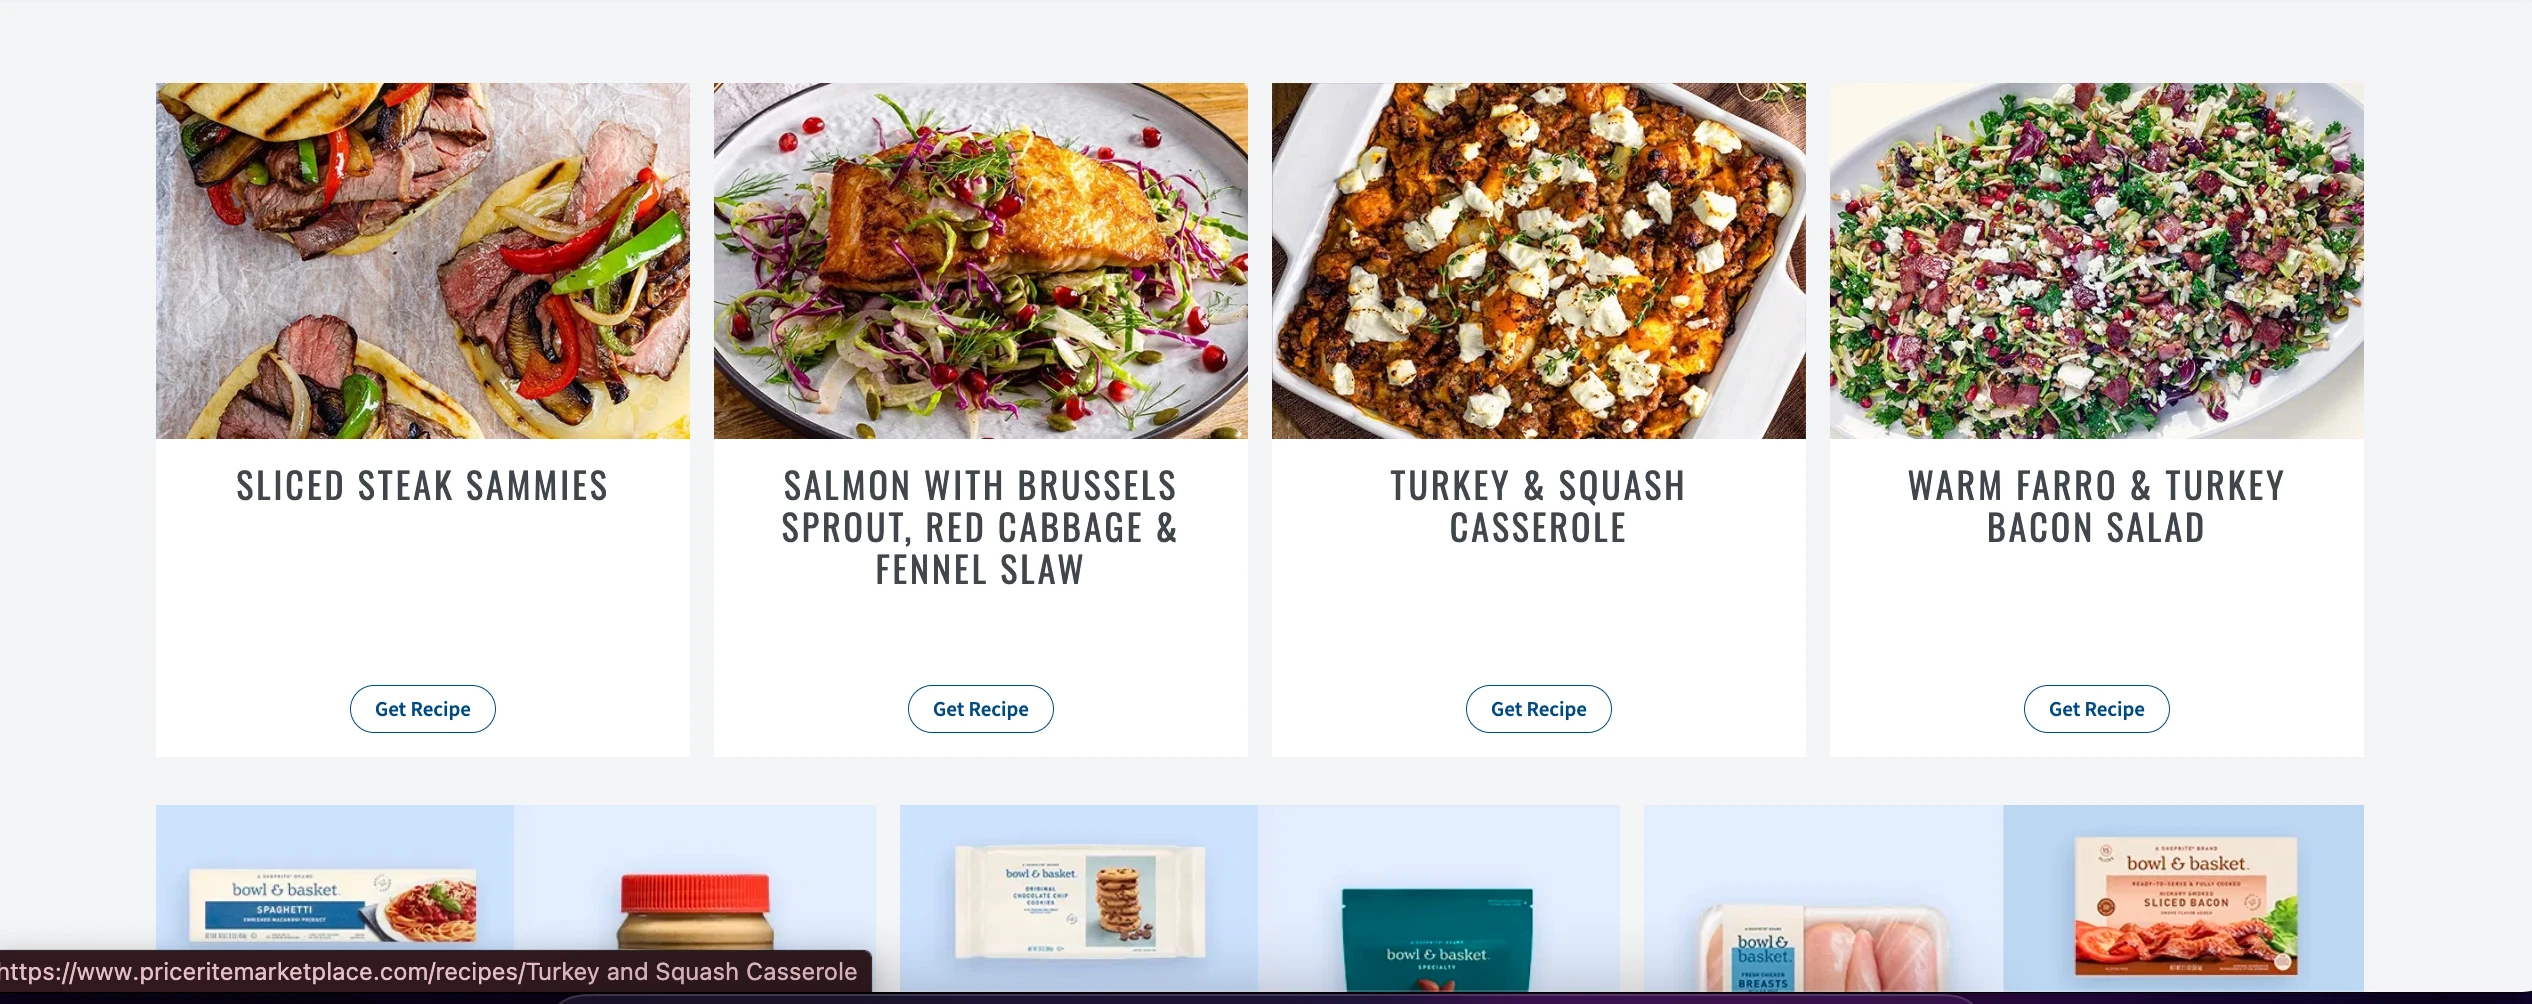Viewport: 2532px width, 1004px height.
Task: Click Get Recipe for Turkey & Squash Casserole
Action: pyautogui.click(x=1539, y=709)
